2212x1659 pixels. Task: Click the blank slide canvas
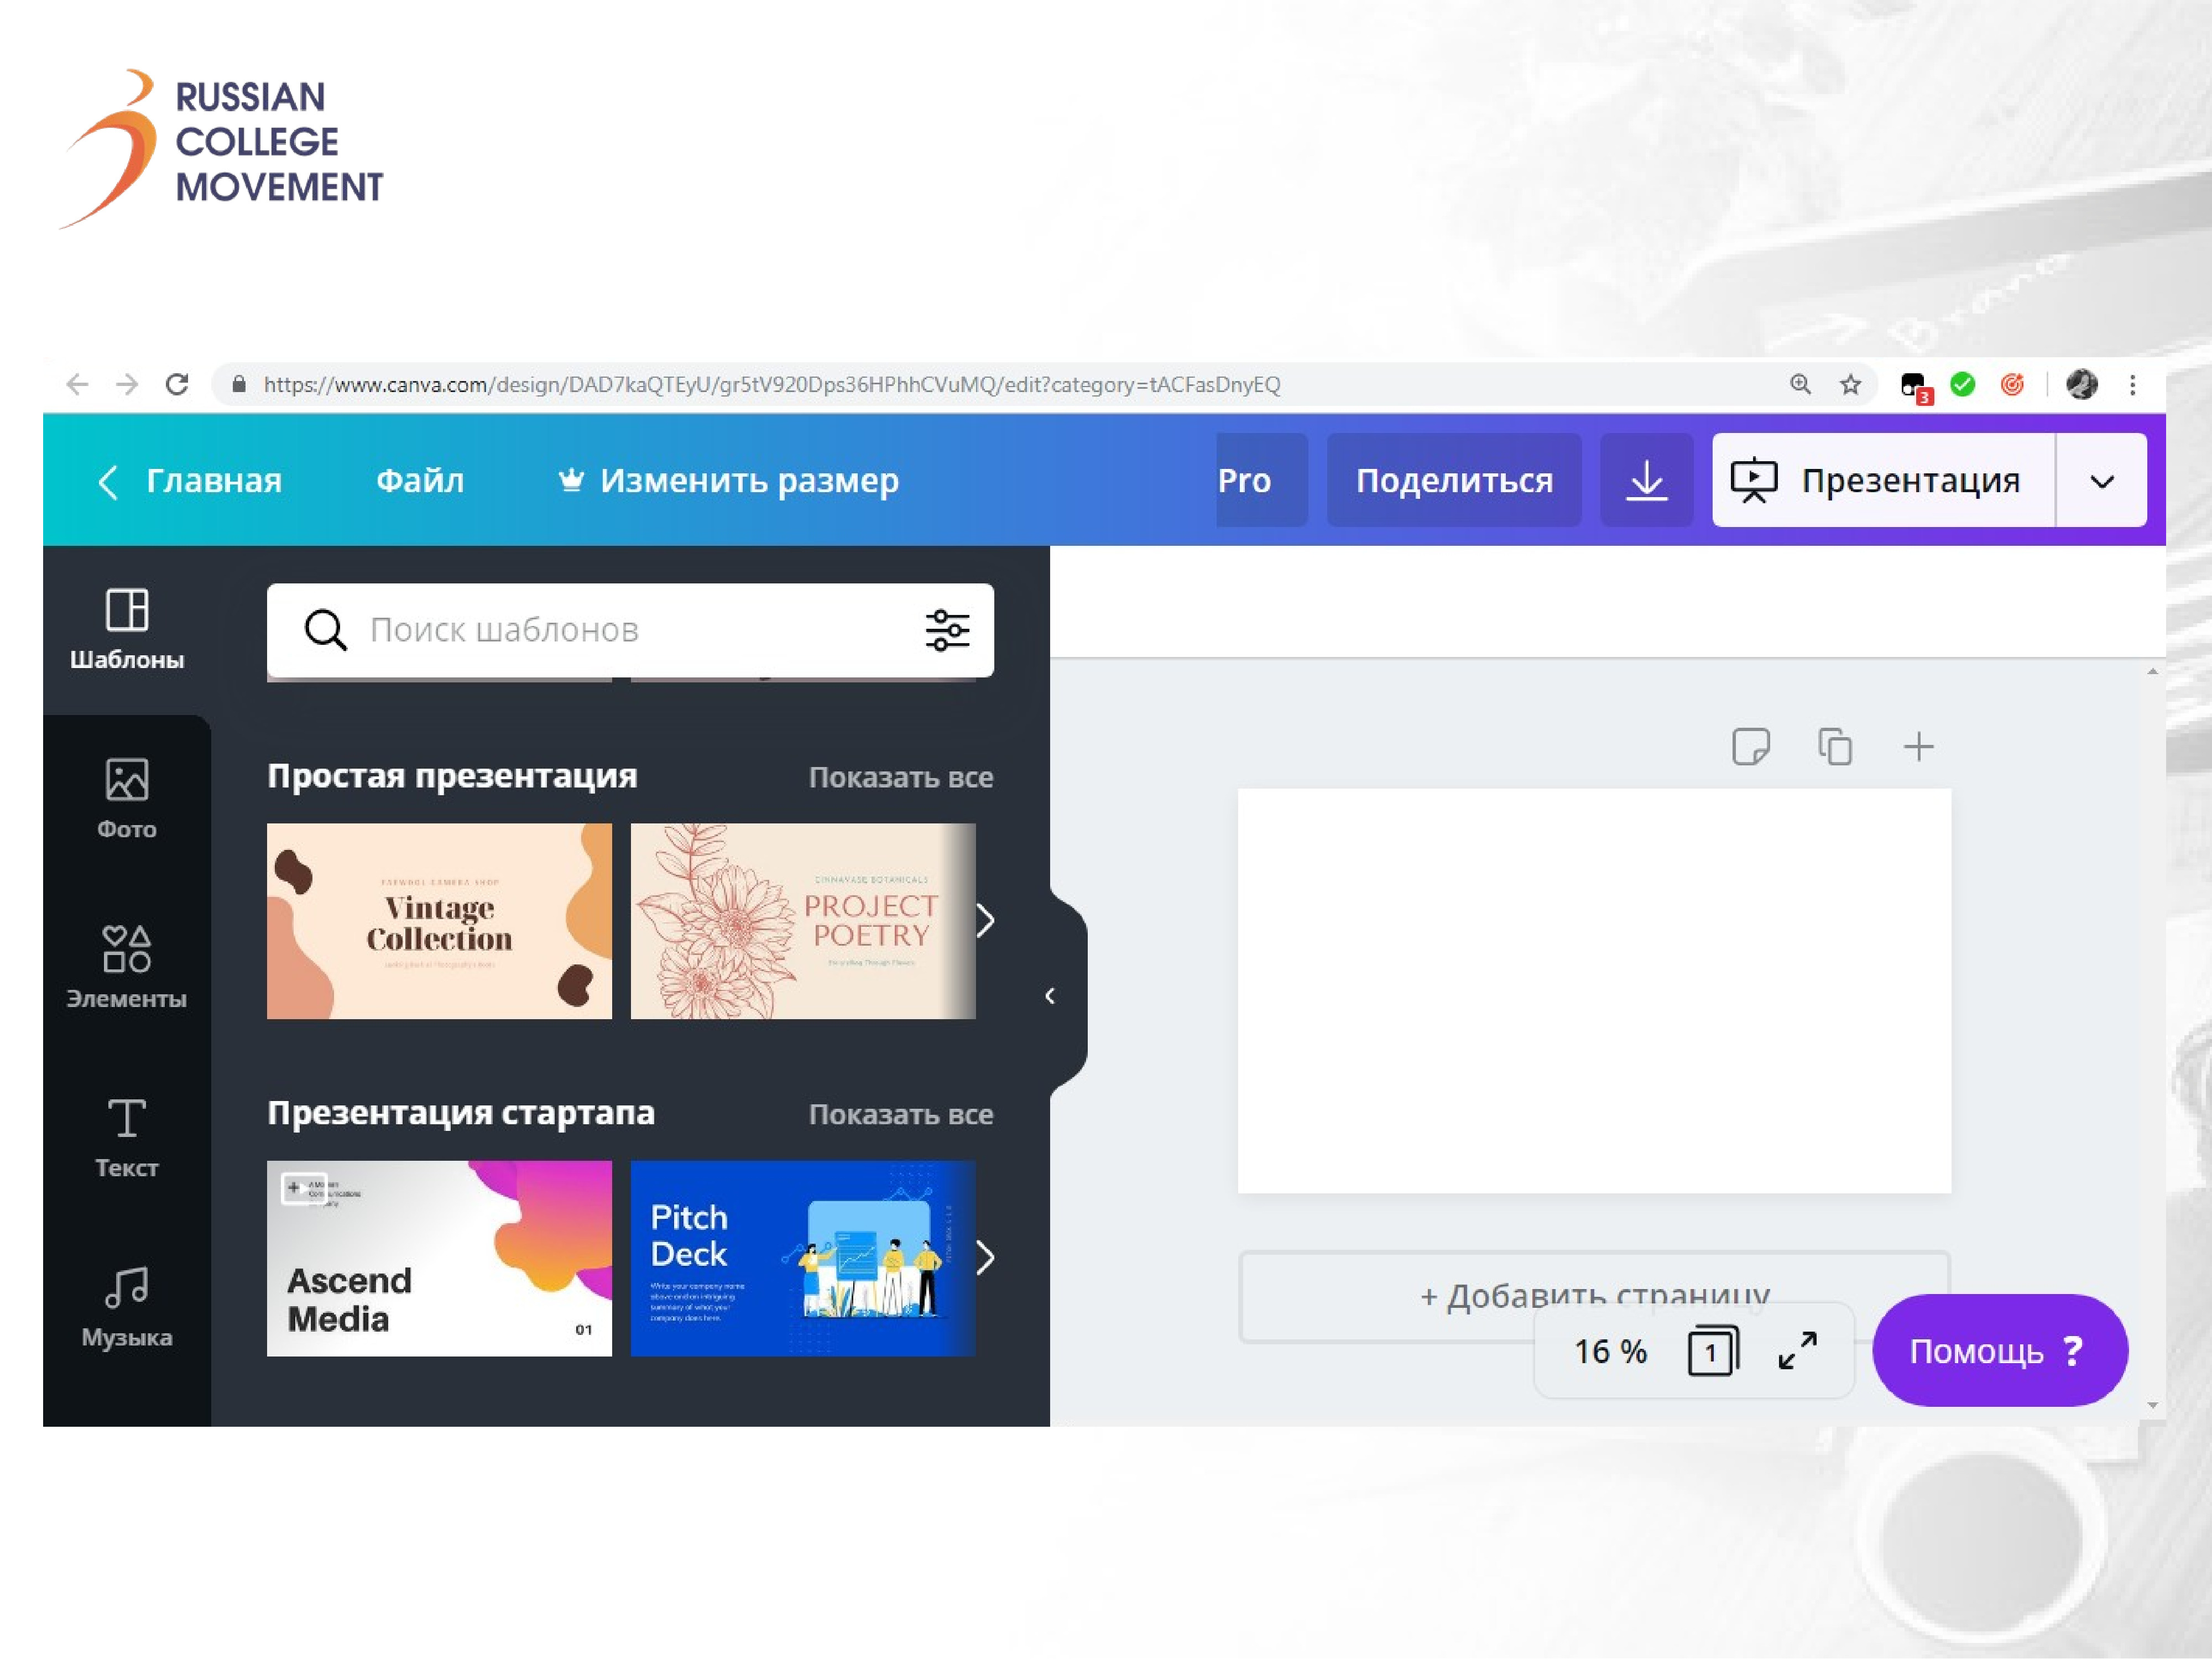1594,991
